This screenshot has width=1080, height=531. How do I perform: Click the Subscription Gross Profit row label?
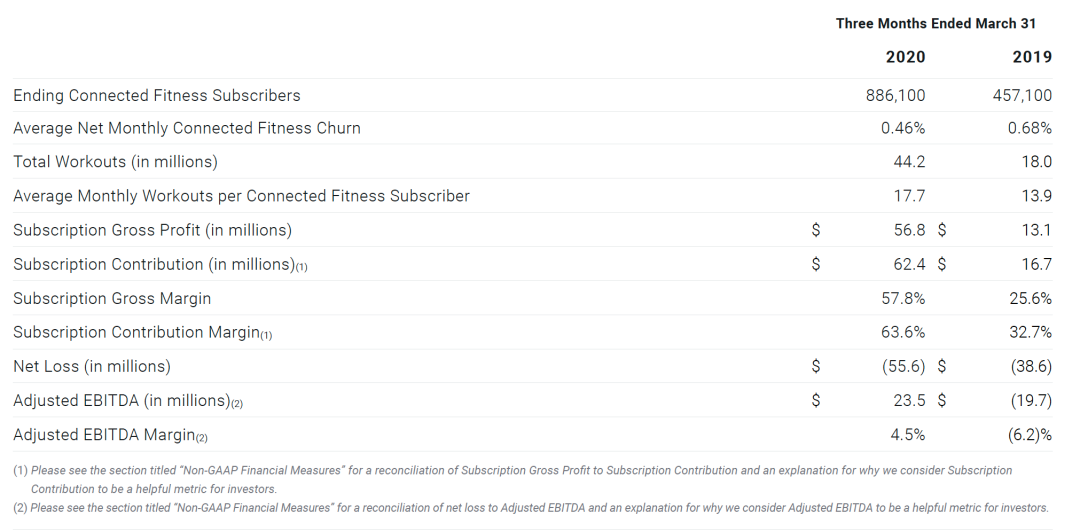152,230
